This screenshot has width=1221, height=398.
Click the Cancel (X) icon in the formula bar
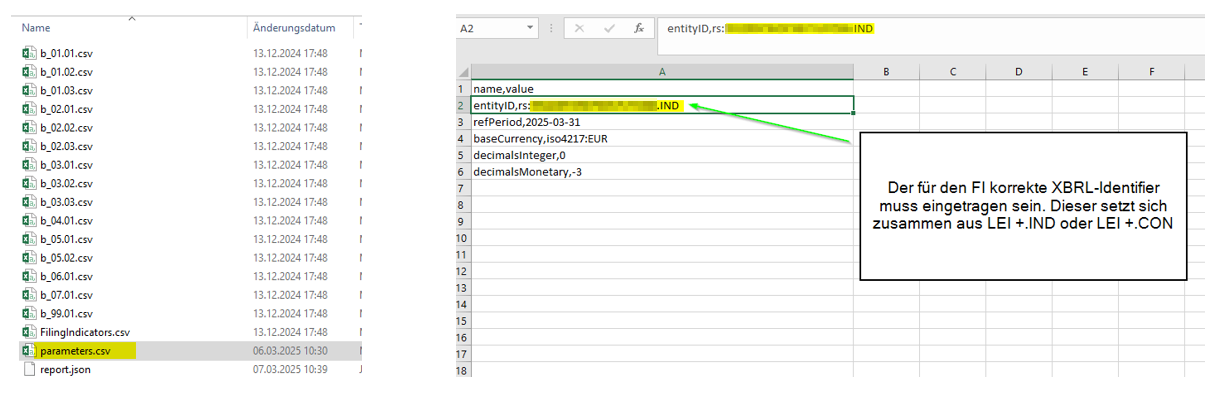(579, 29)
